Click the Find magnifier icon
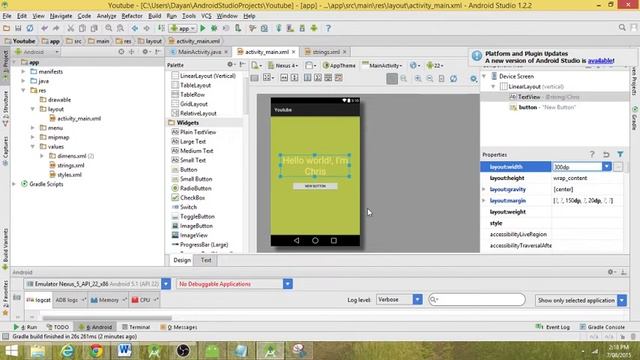The image size is (640, 360). coord(109,28)
